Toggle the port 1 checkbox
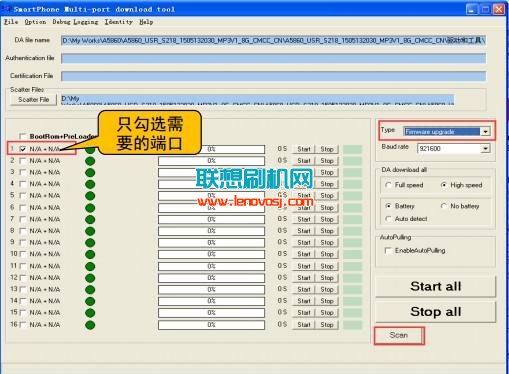This screenshot has width=509, height=374. coord(23,149)
